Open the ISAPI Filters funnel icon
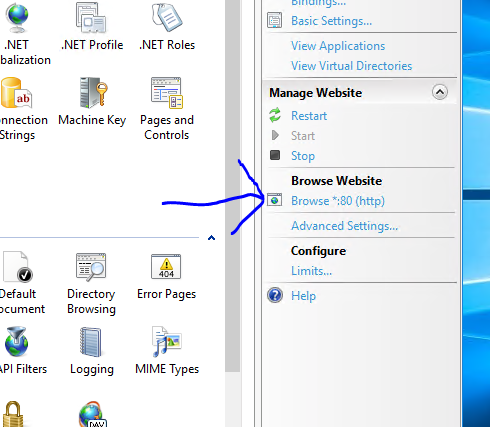The width and height of the screenshot is (490, 427). (x=17, y=342)
